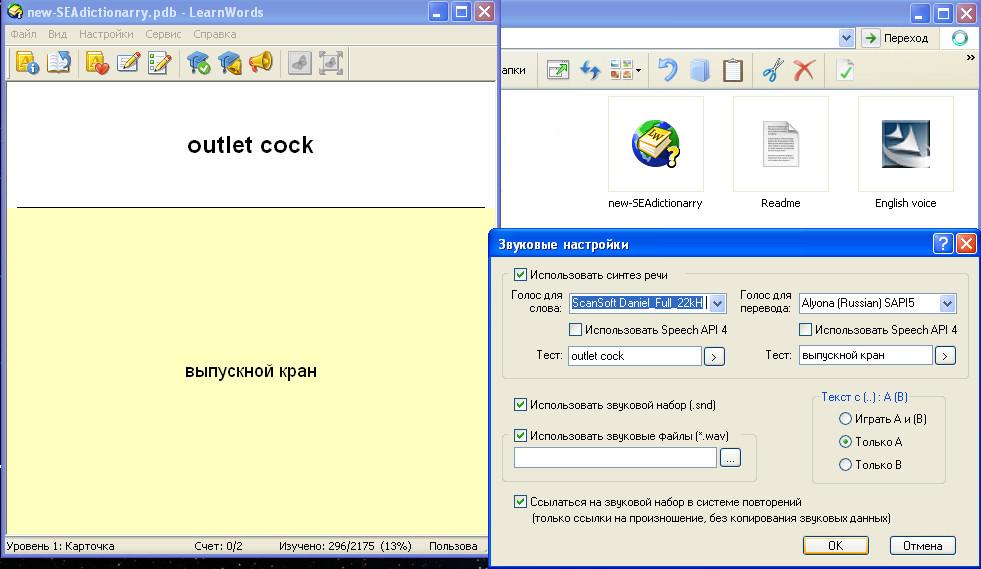Open the dialog help question-mark button

(x=942, y=244)
